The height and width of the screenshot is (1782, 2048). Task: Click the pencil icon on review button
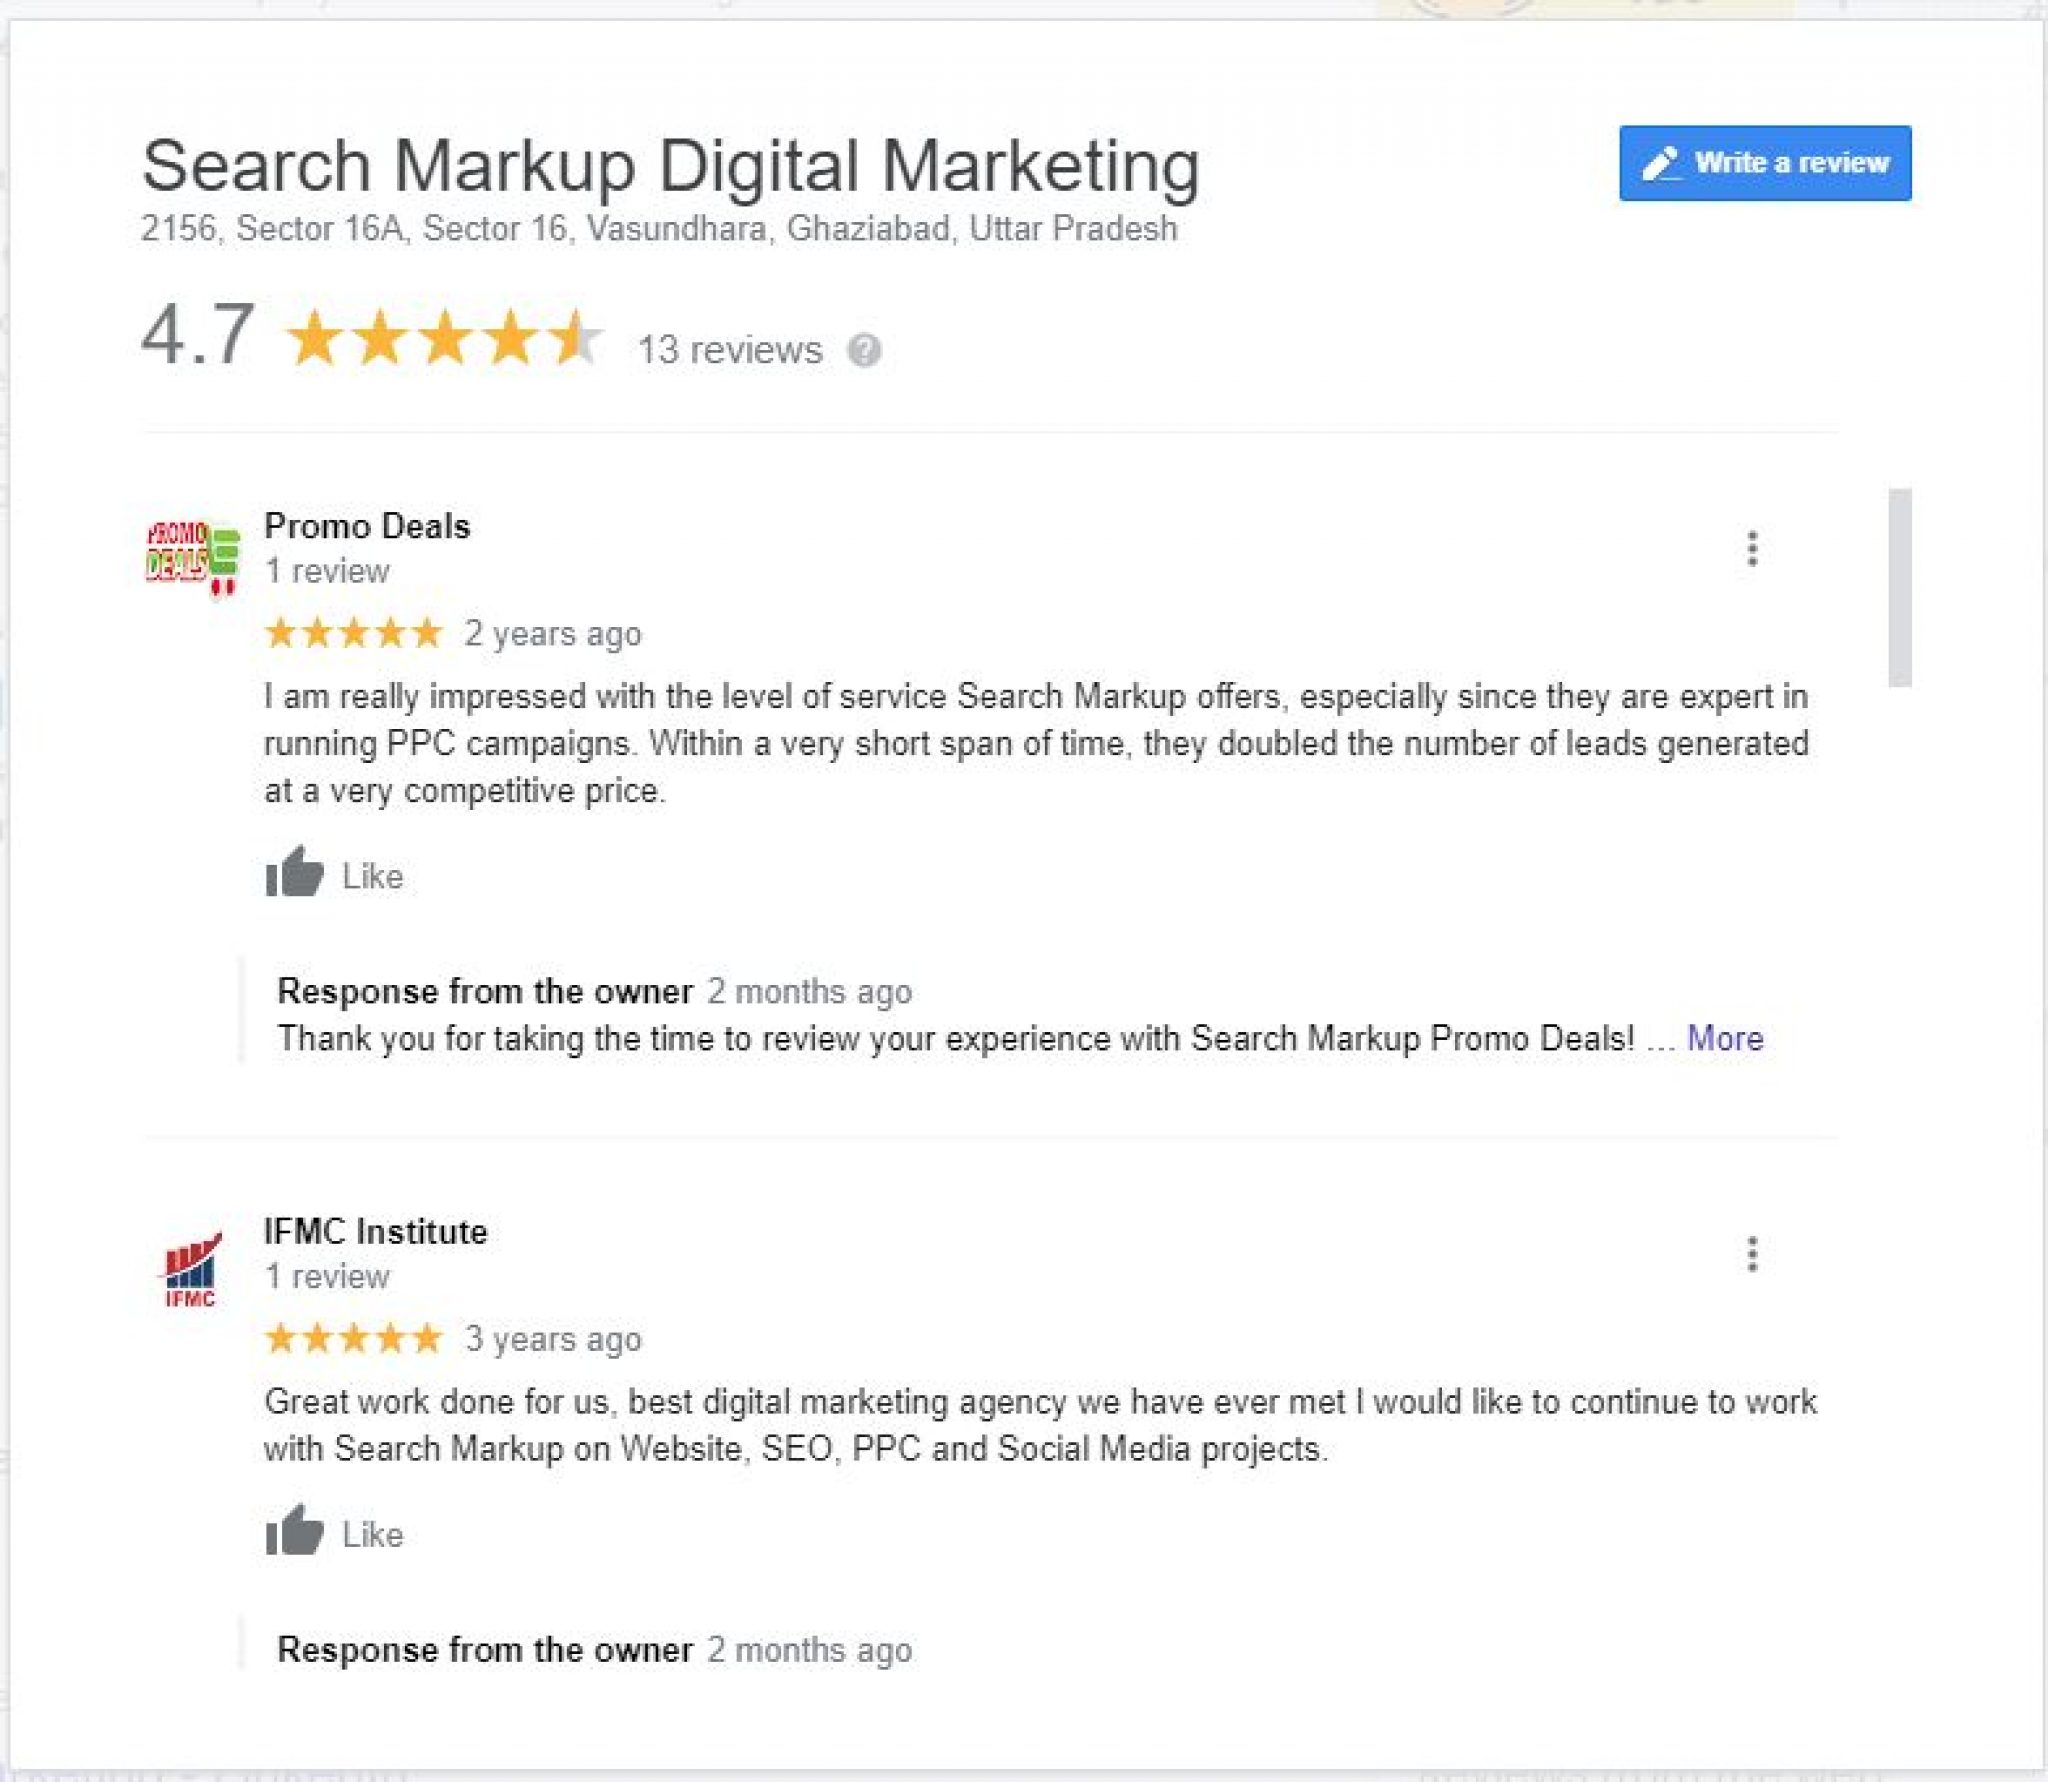[1662, 163]
